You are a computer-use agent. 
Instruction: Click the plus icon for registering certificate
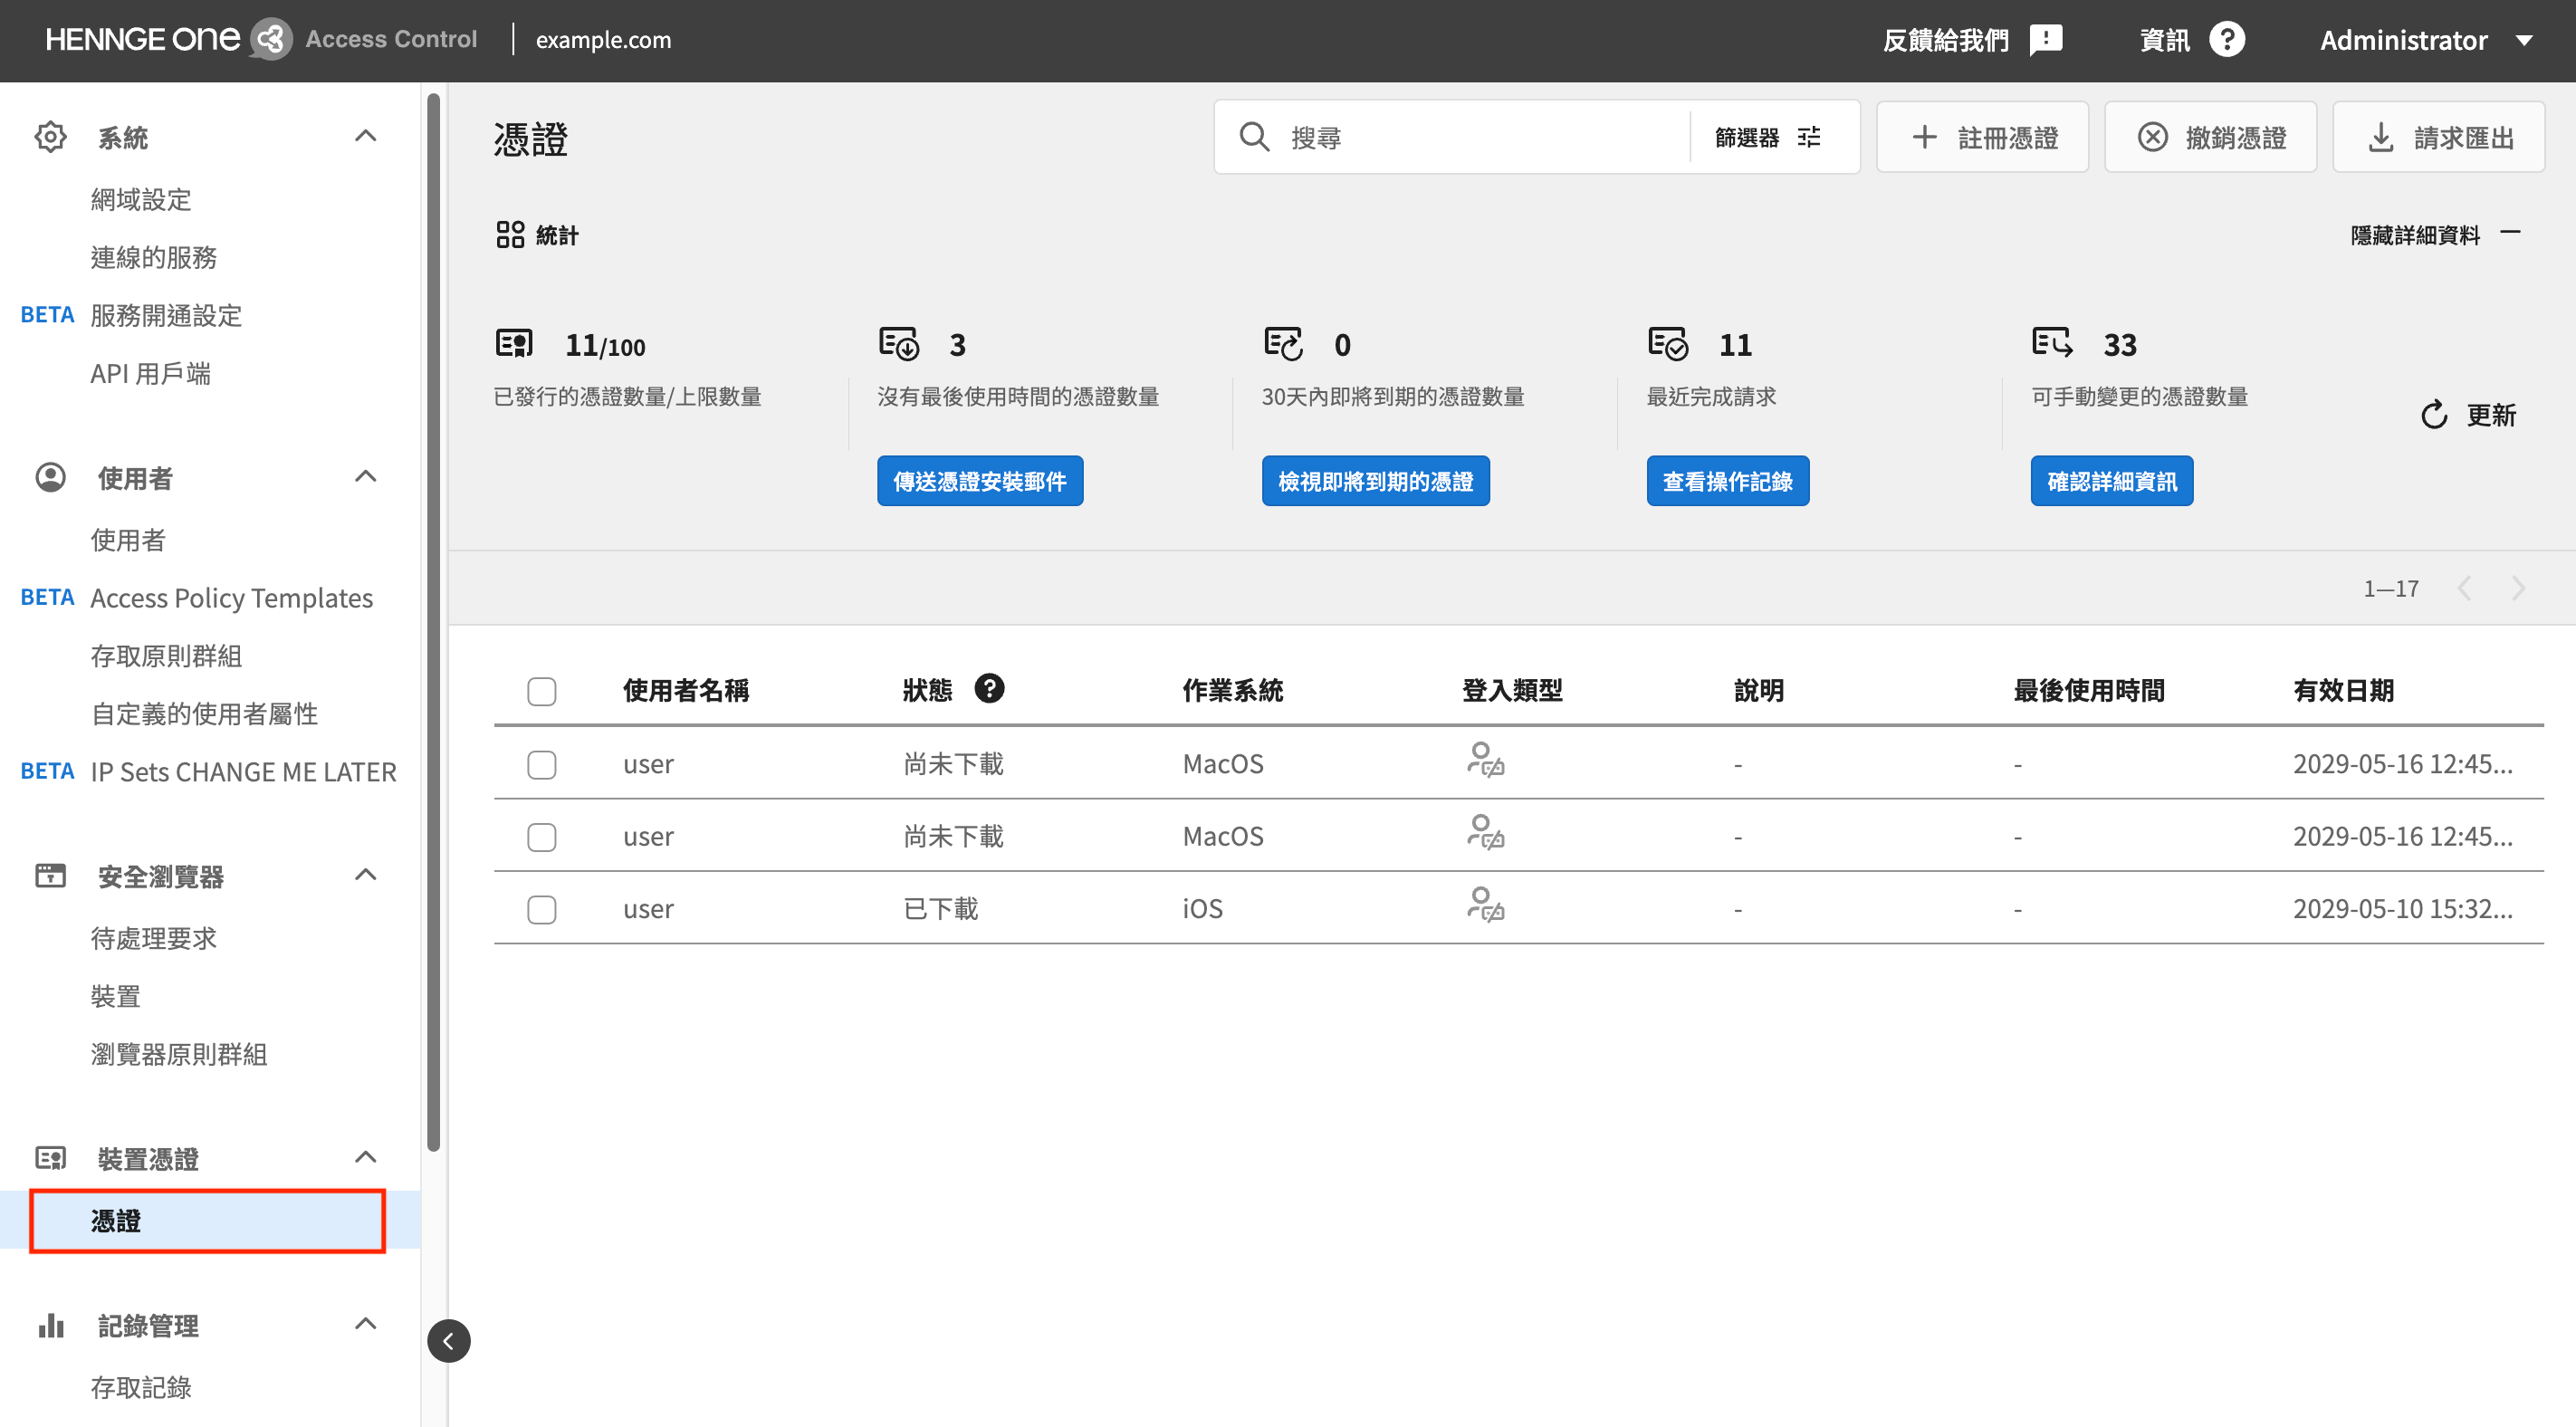[1924, 137]
